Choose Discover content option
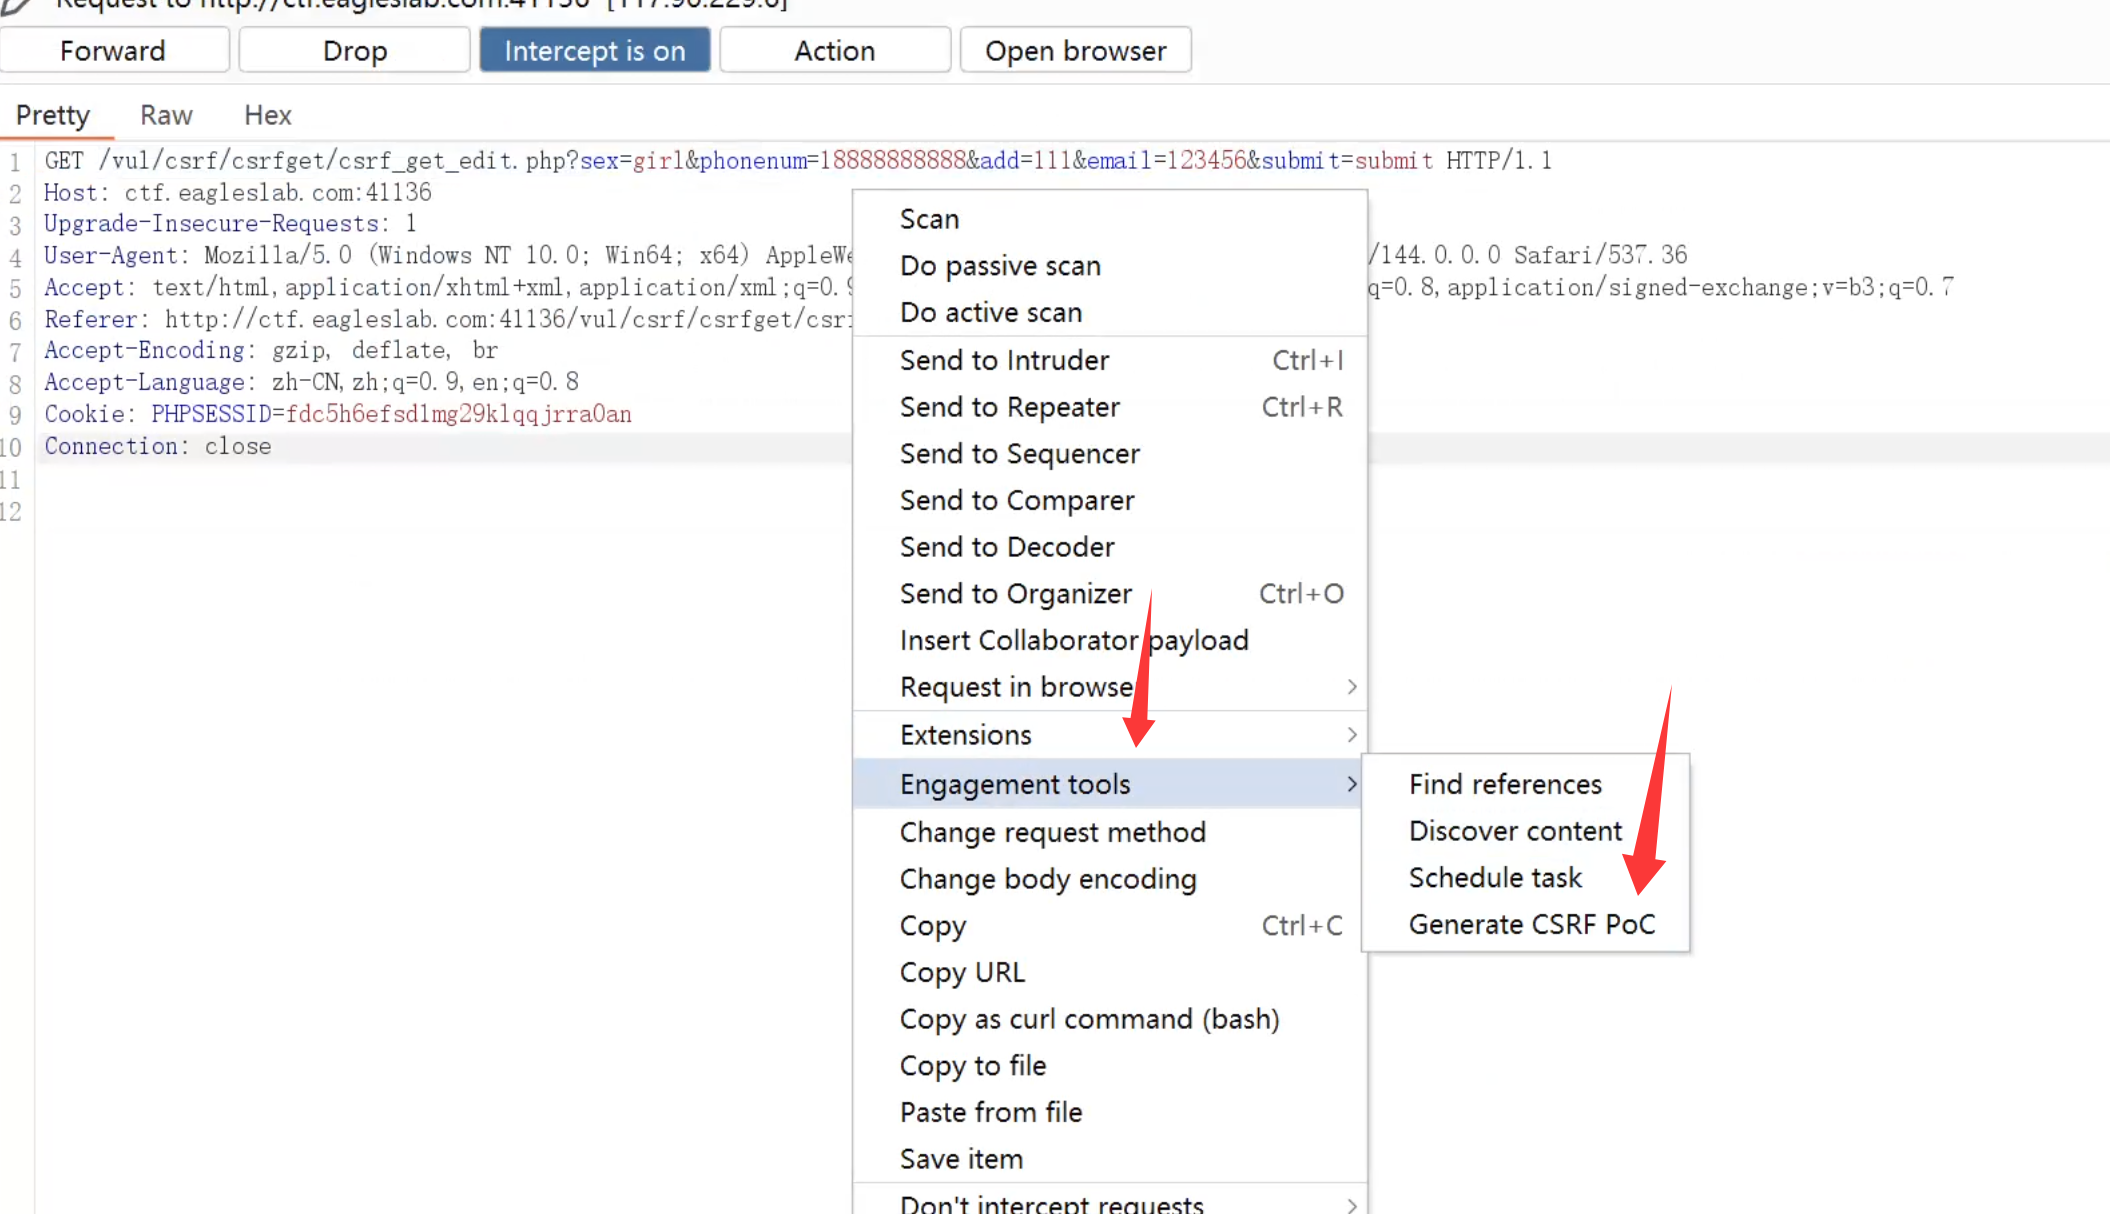Image resolution: width=2110 pixels, height=1214 pixels. [x=1515, y=831]
